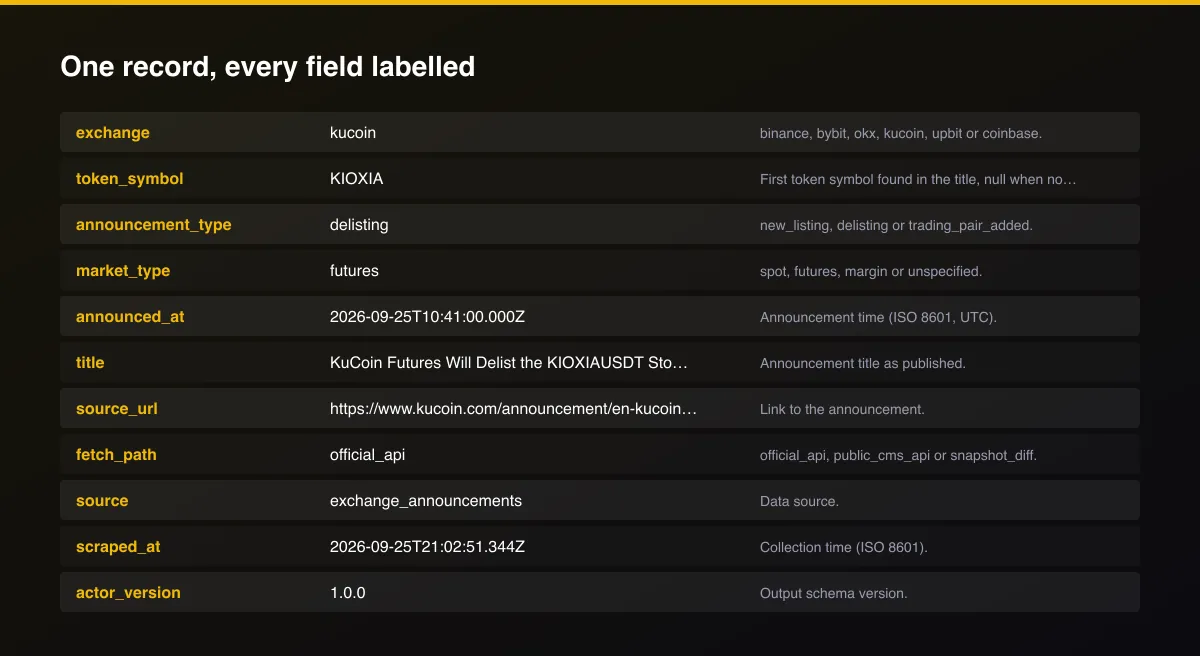Open the kucoin.com announcement URL
This screenshot has width=1200, height=656.
click(513, 409)
